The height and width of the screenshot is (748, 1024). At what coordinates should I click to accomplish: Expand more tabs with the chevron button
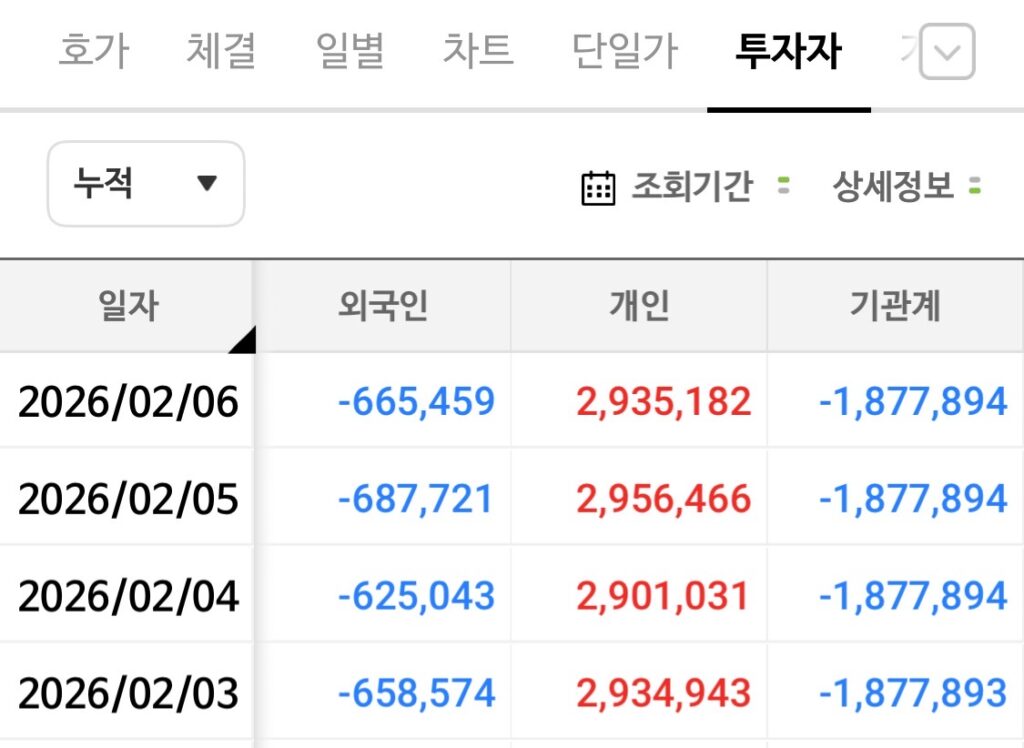click(946, 52)
